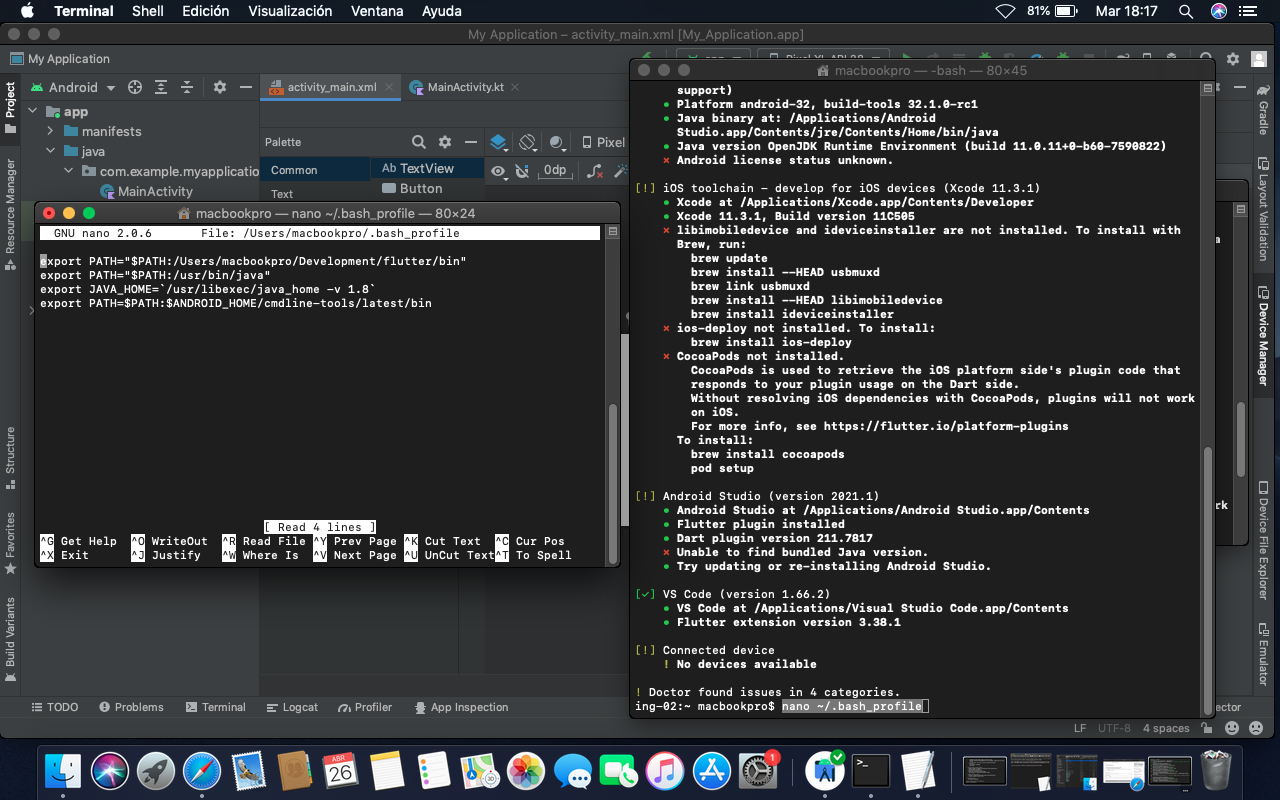Open App Store from the Dock
Screen dimensions: 1280x800
pyautogui.click(x=713, y=771)
